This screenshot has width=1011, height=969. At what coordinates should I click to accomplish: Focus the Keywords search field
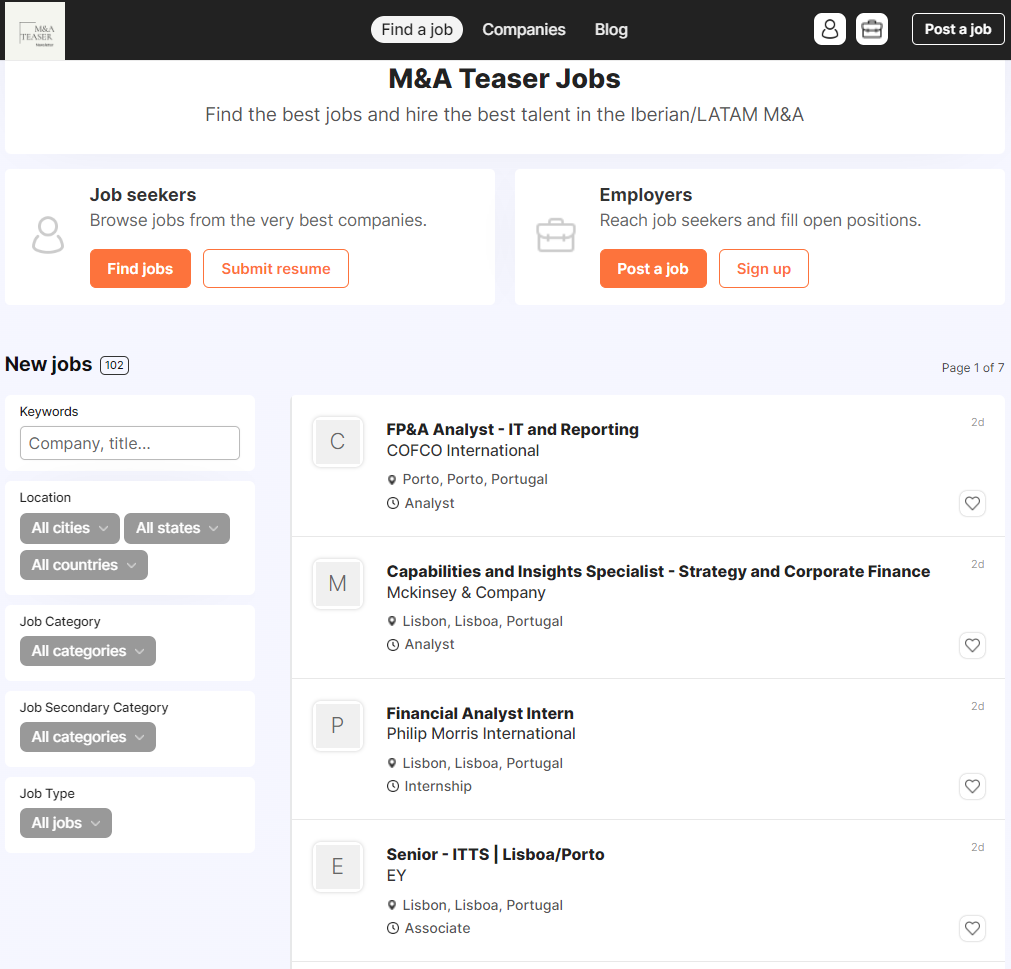click(x=130, y=443)
